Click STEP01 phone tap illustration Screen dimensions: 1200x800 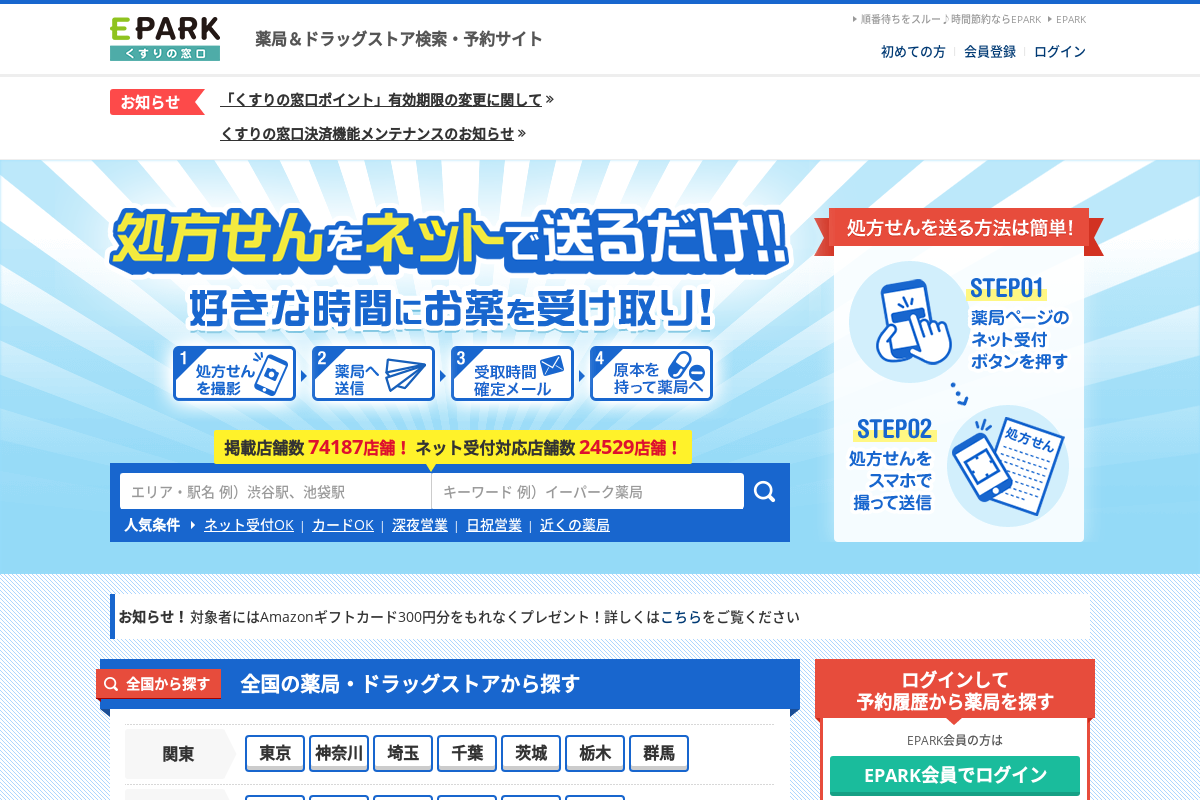tap(909, 323)
